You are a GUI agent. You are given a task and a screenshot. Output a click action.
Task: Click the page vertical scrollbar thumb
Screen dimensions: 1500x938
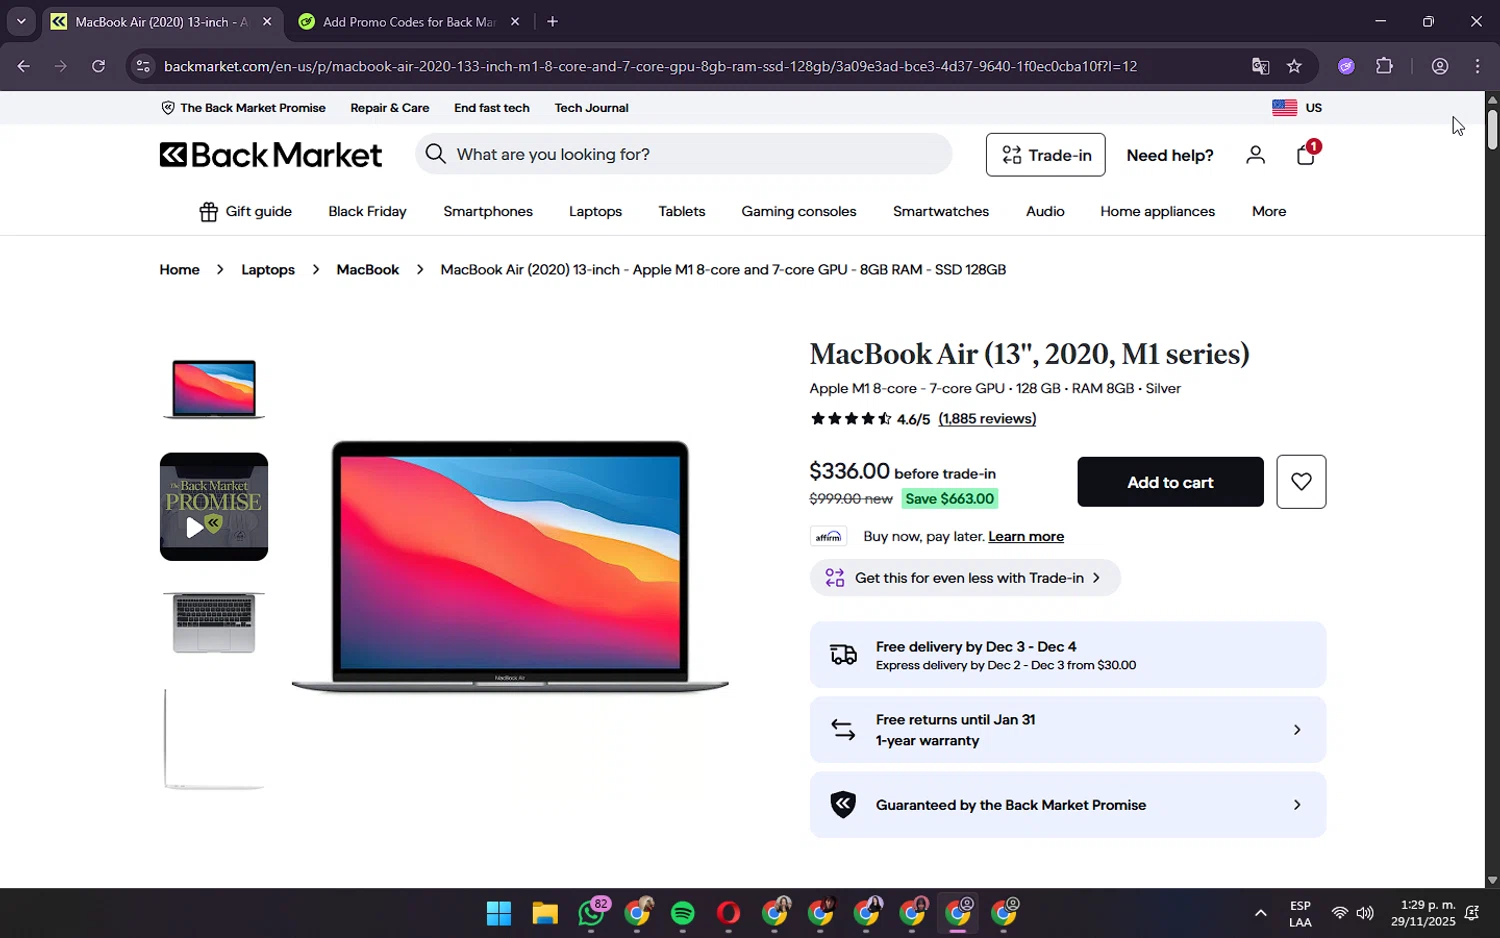1492,128
